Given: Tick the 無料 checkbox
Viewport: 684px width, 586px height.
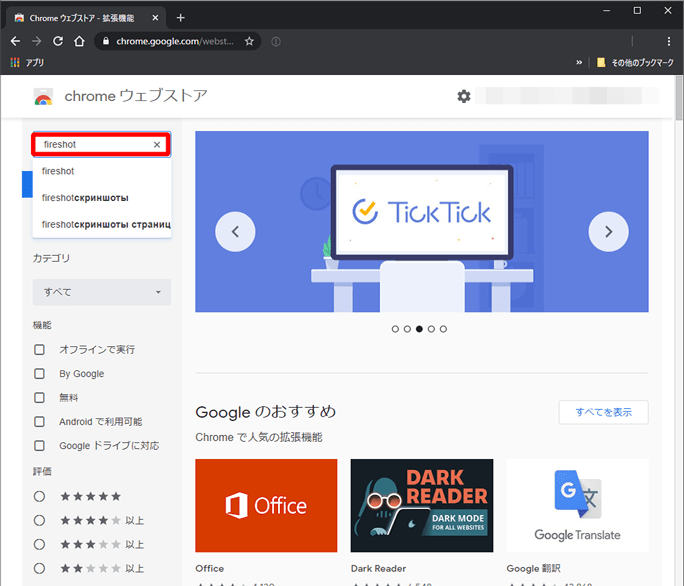Looking at the screenshot, I should pos(39,398).
